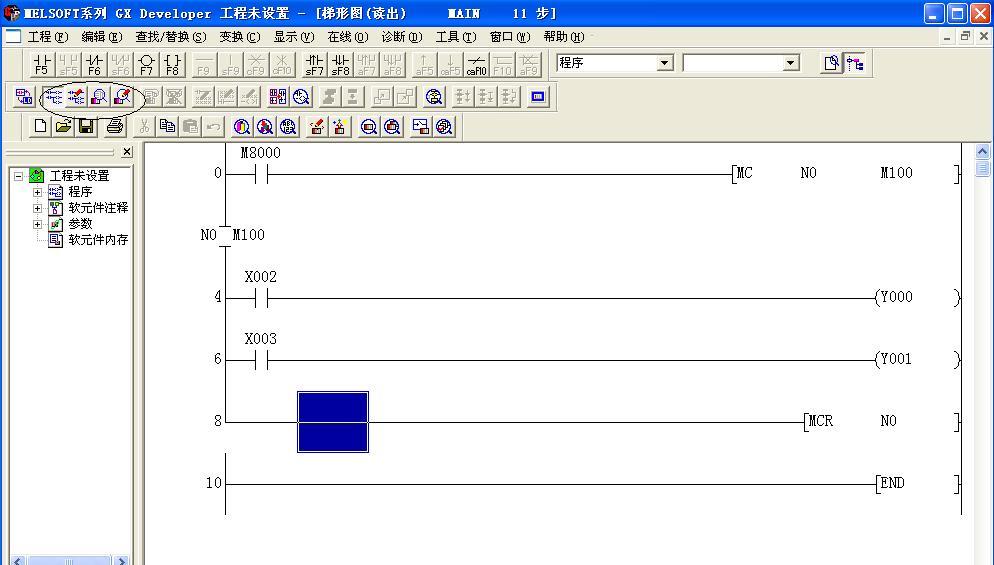Open the 在线 menu

click(347, 37)
